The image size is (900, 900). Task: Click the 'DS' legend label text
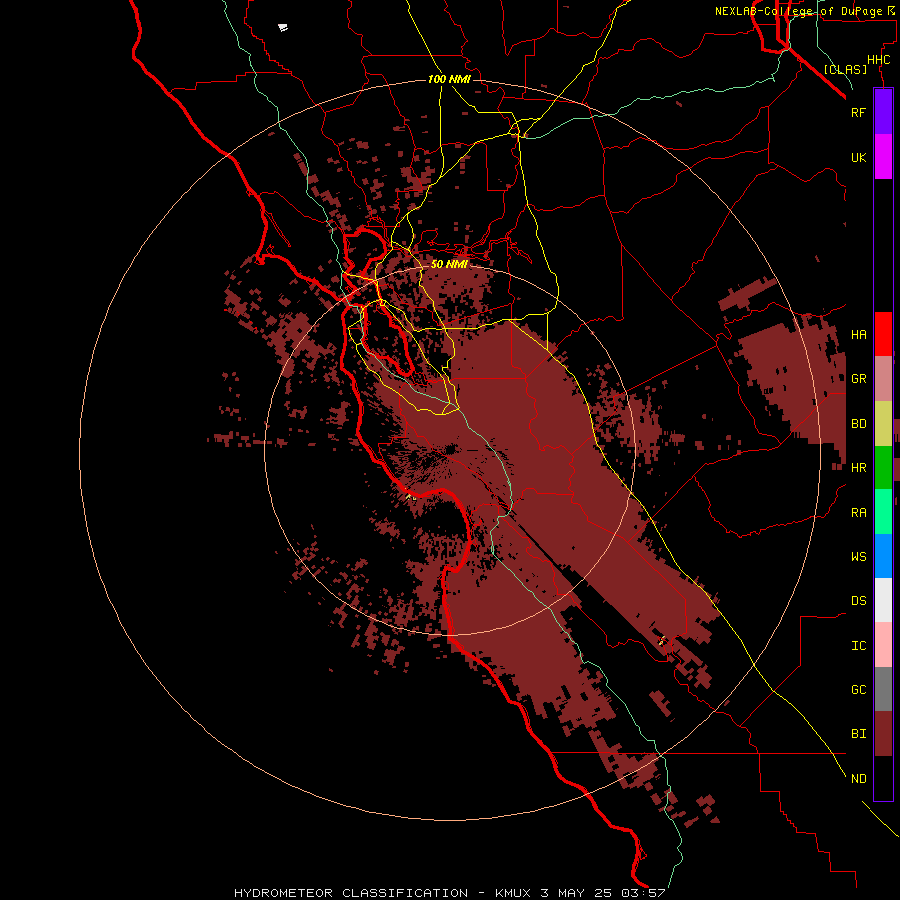click(x=858, y=600)
